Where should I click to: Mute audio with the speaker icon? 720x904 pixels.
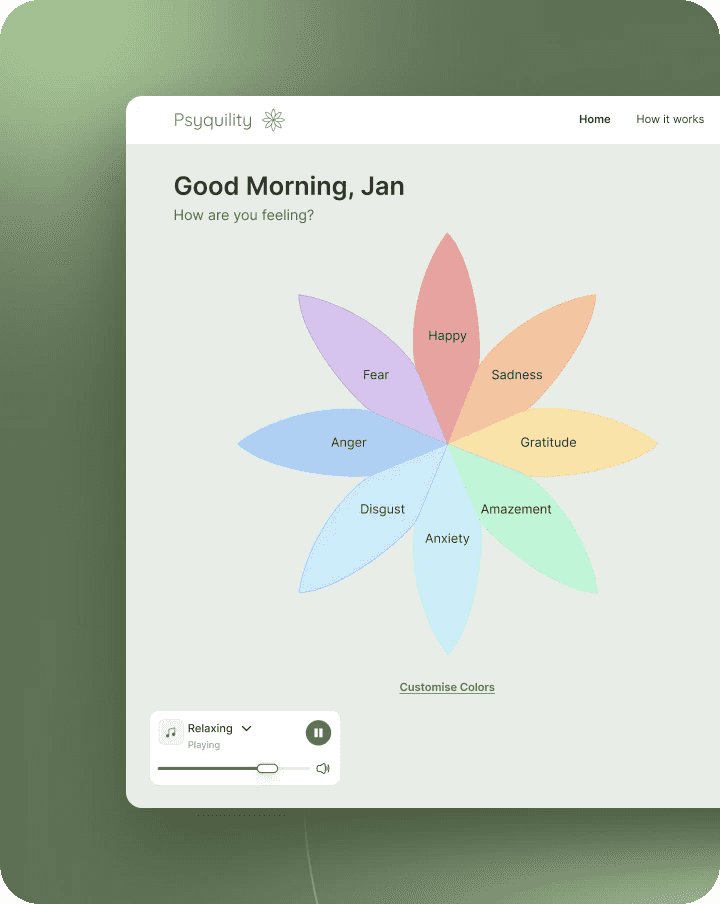click(323, 768)
